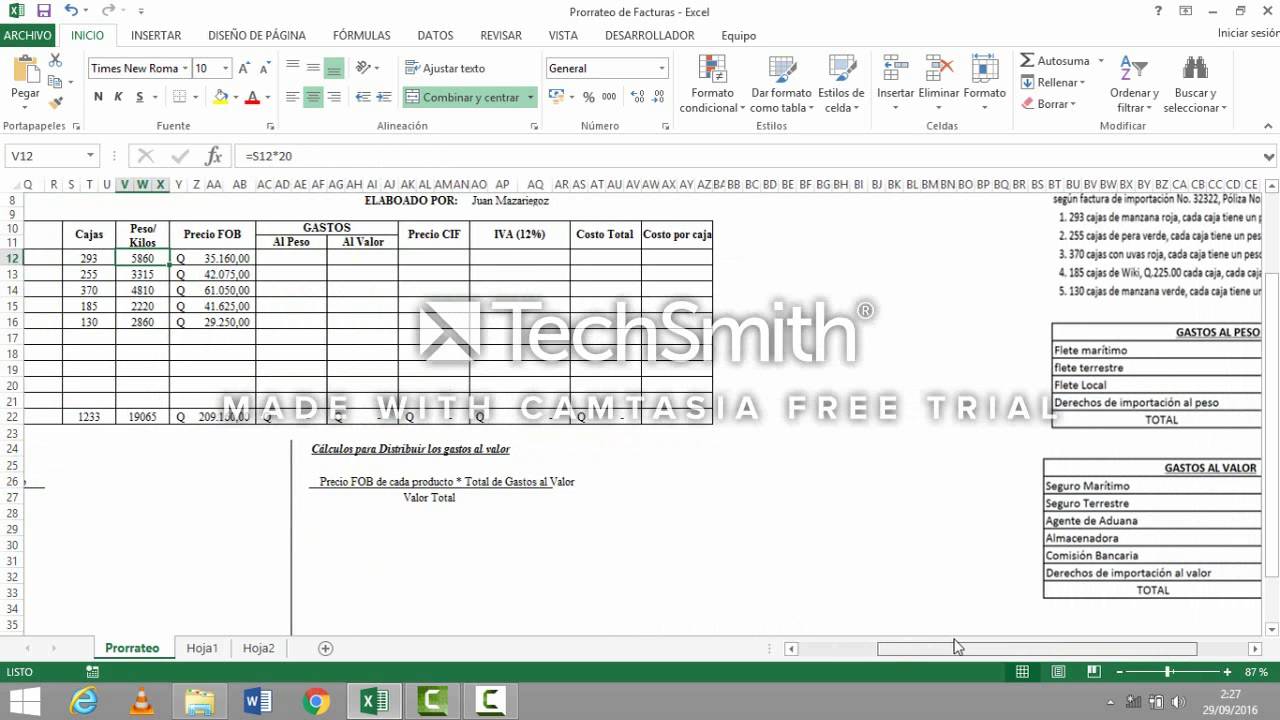Decrease font size with the smaller A icon

[x=263, y=68]
